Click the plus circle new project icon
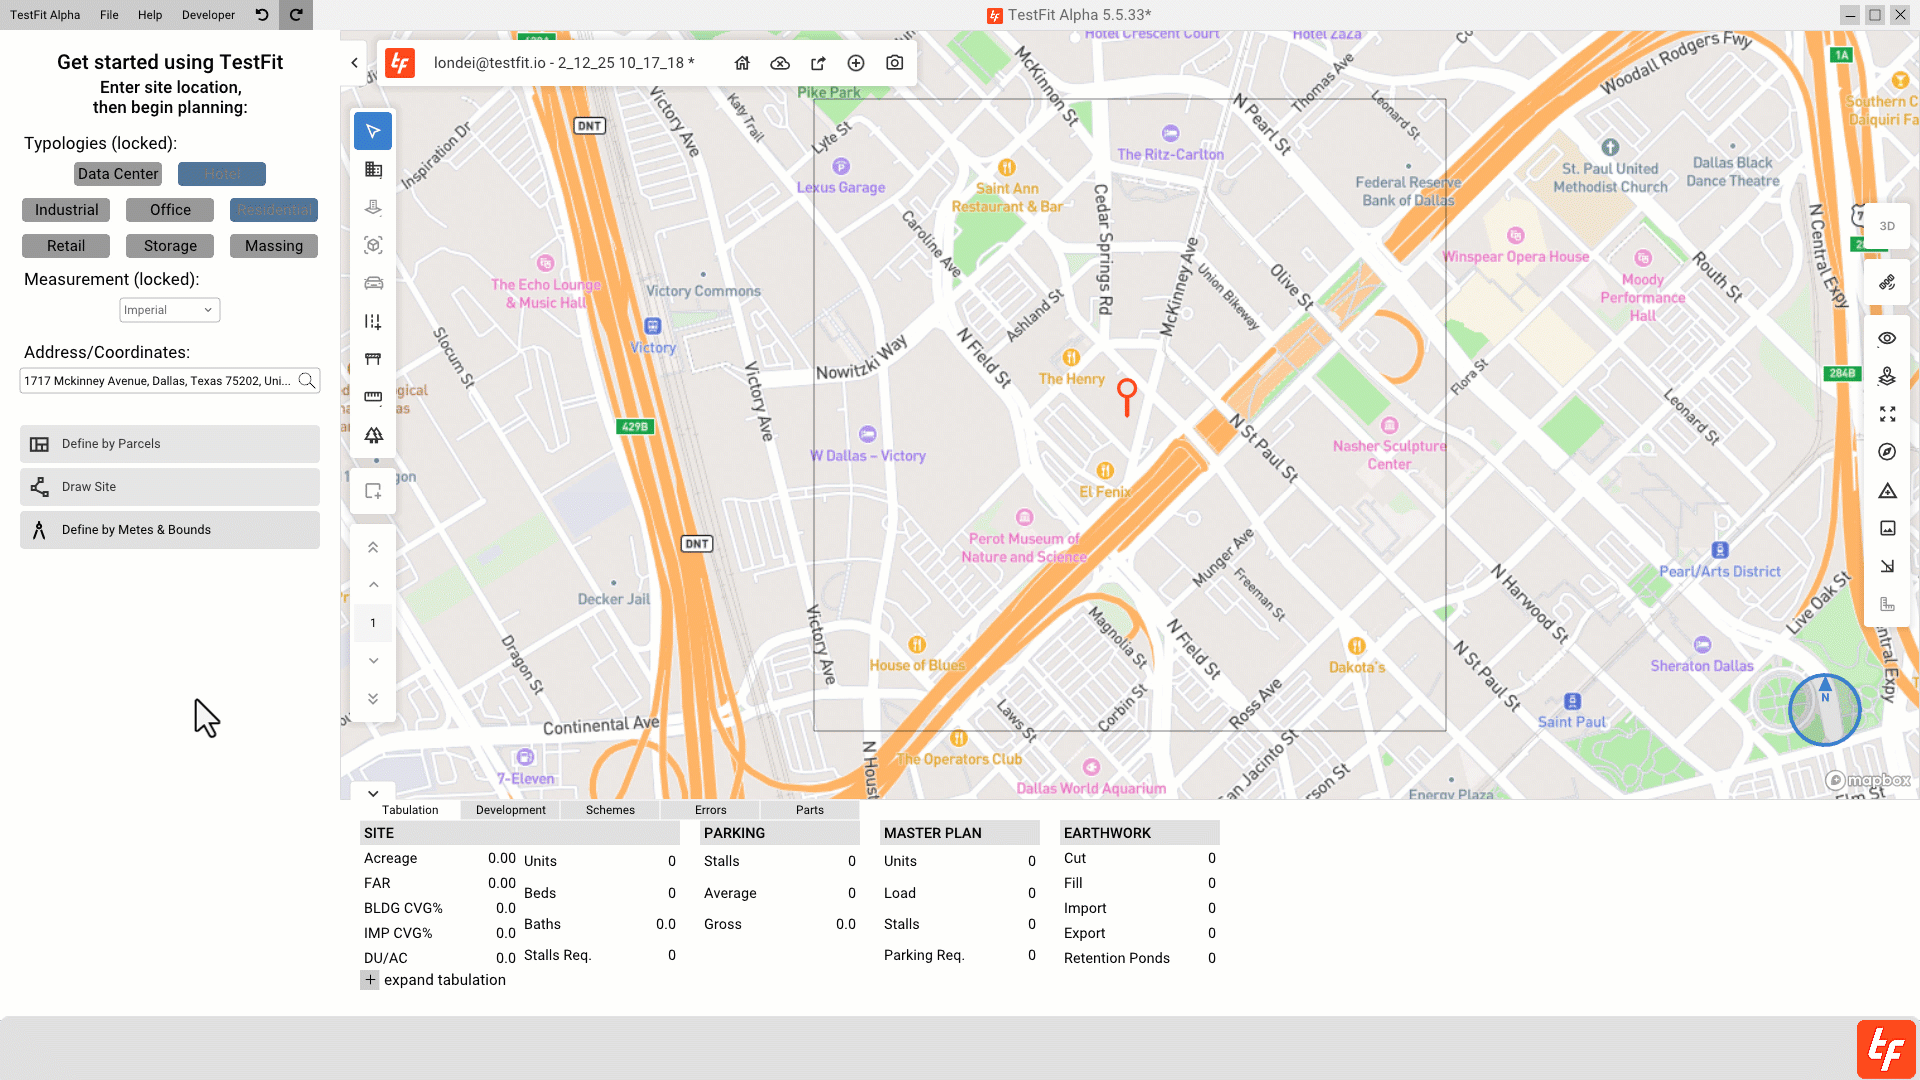This screenshot has width=1920, height=1080. [856, 63]
